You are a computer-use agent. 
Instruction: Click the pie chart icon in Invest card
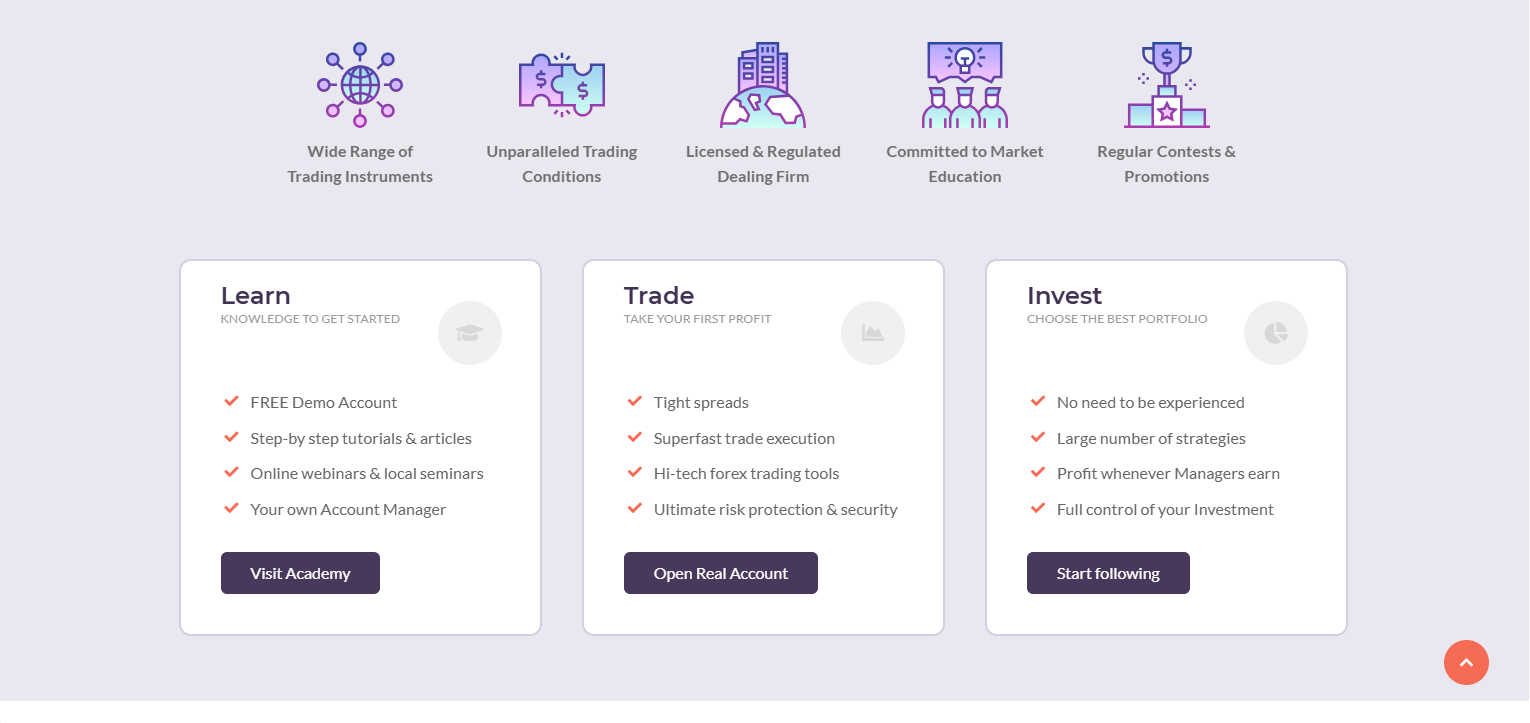tap(1276, 333)
